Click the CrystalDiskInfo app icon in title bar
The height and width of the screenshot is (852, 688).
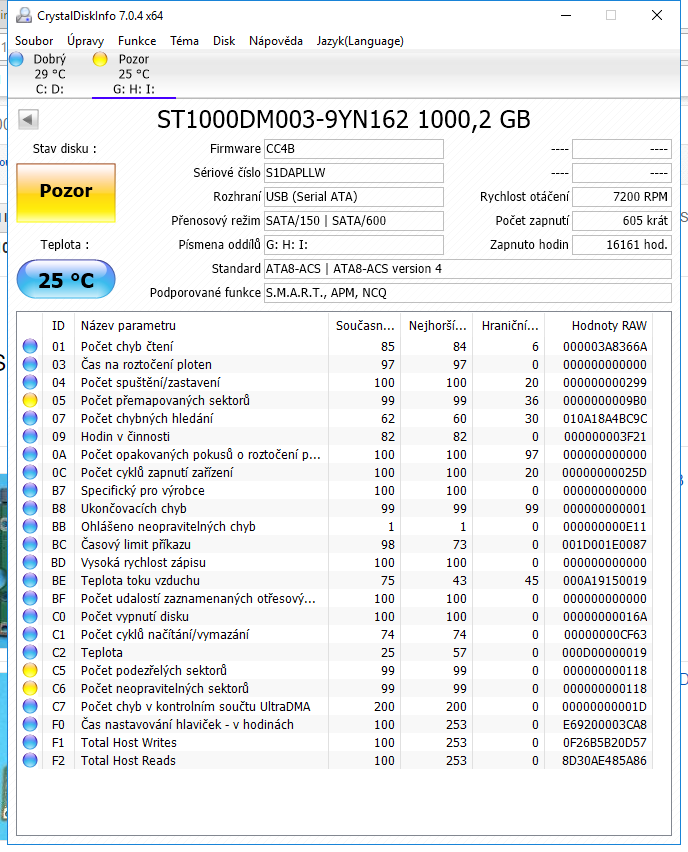(x=23, y=15)
